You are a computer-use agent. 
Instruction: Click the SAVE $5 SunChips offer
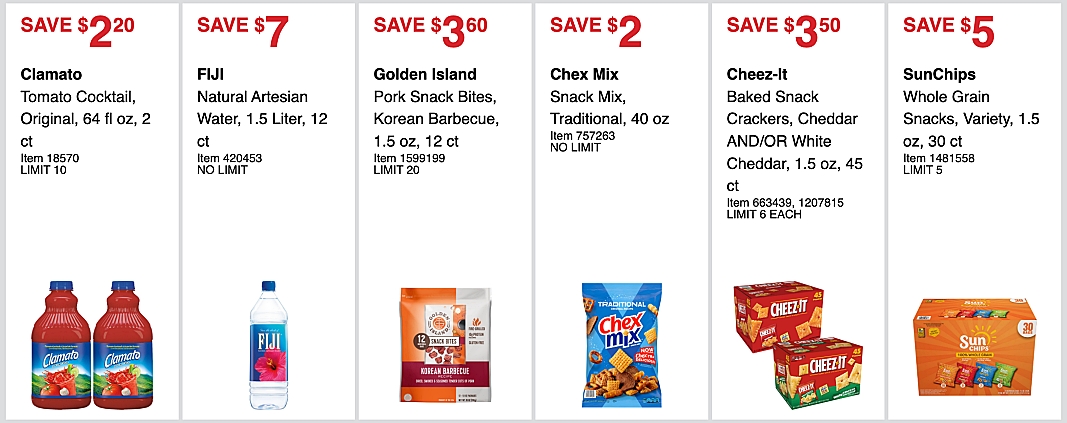point(948,30)
